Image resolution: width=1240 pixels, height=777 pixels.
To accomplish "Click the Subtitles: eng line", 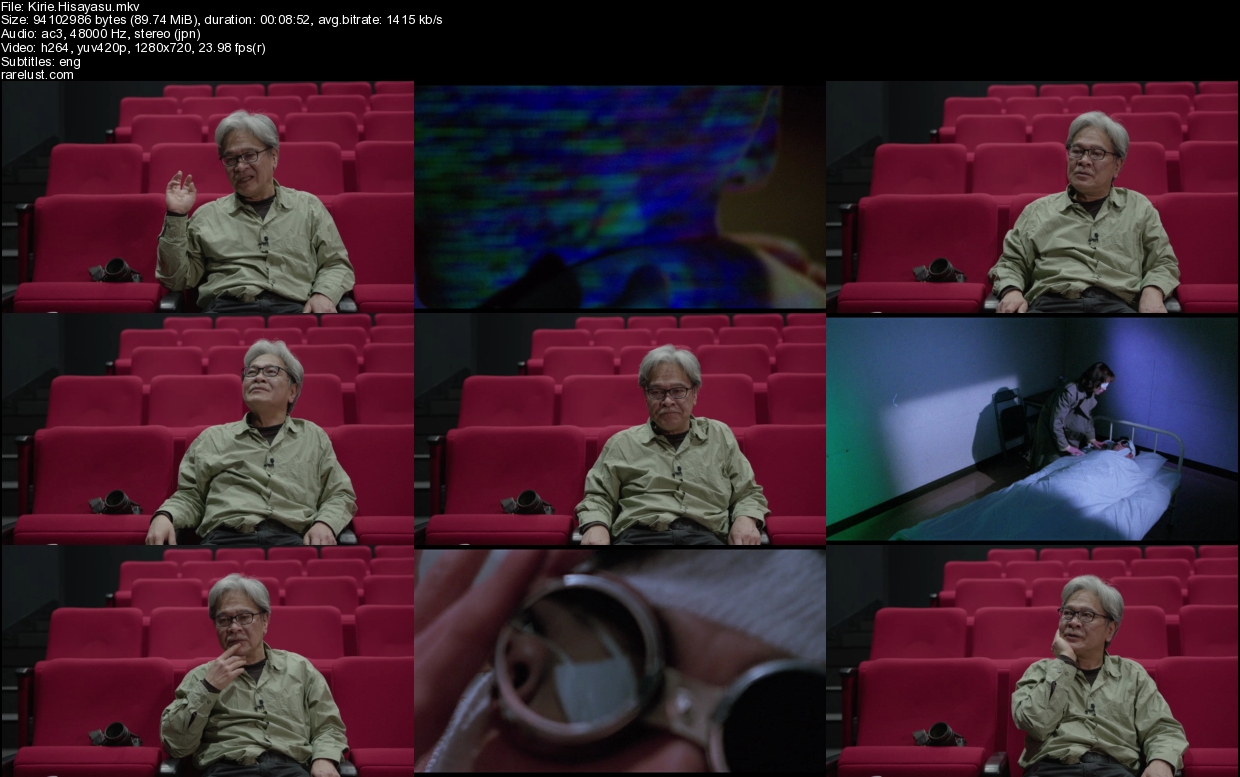I will pyautogui.click(x=42, y=61).
